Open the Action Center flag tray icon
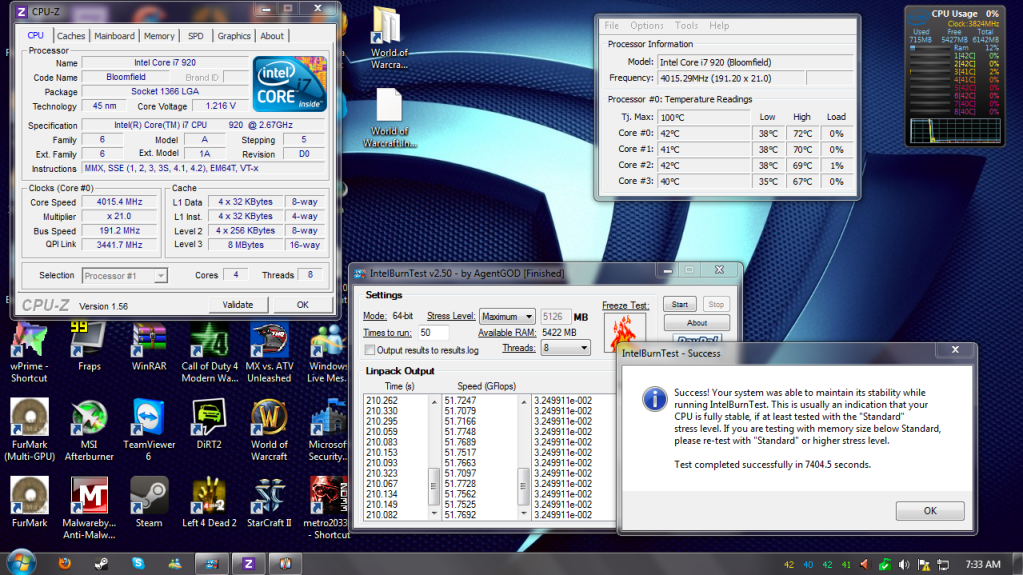1023x575 pixels. pyautogui.click(x=923, y=565)
